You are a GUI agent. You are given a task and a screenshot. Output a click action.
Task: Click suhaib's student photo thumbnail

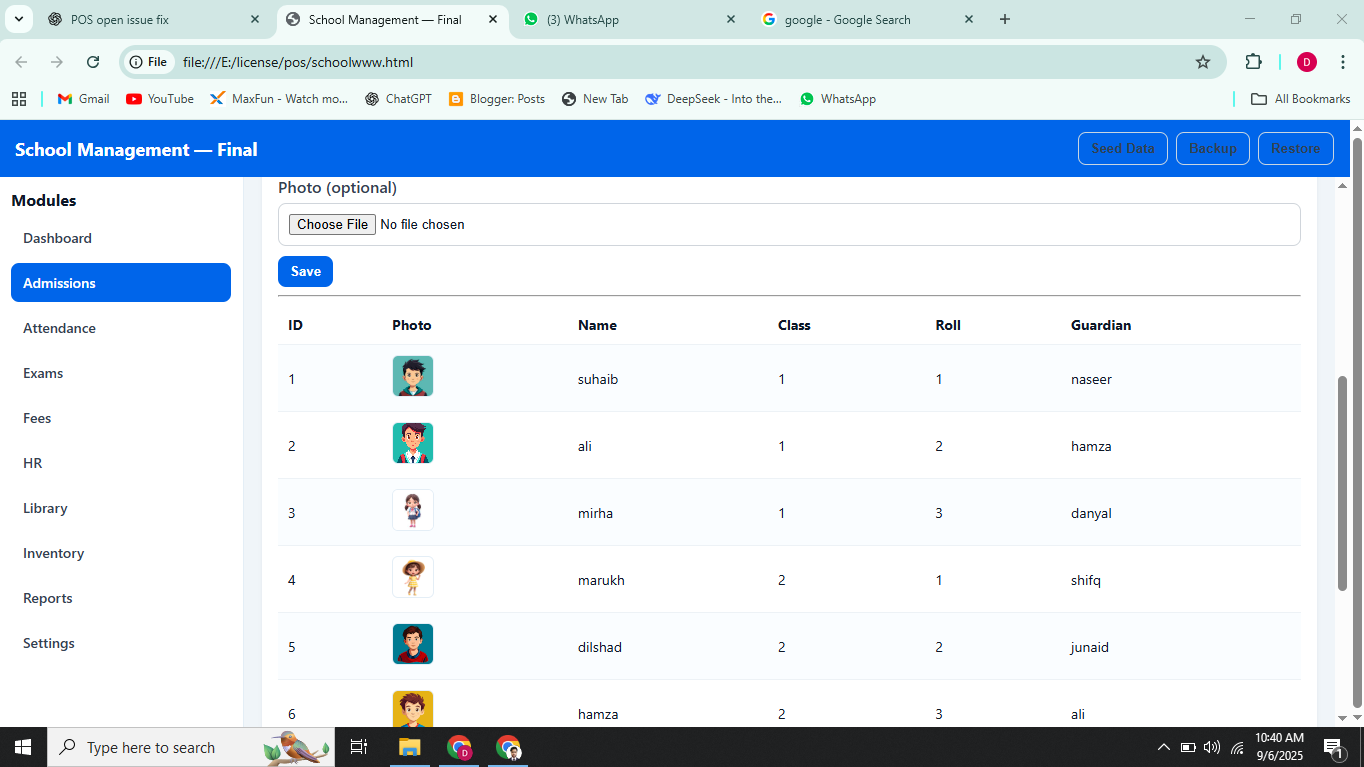click(413, 377)
